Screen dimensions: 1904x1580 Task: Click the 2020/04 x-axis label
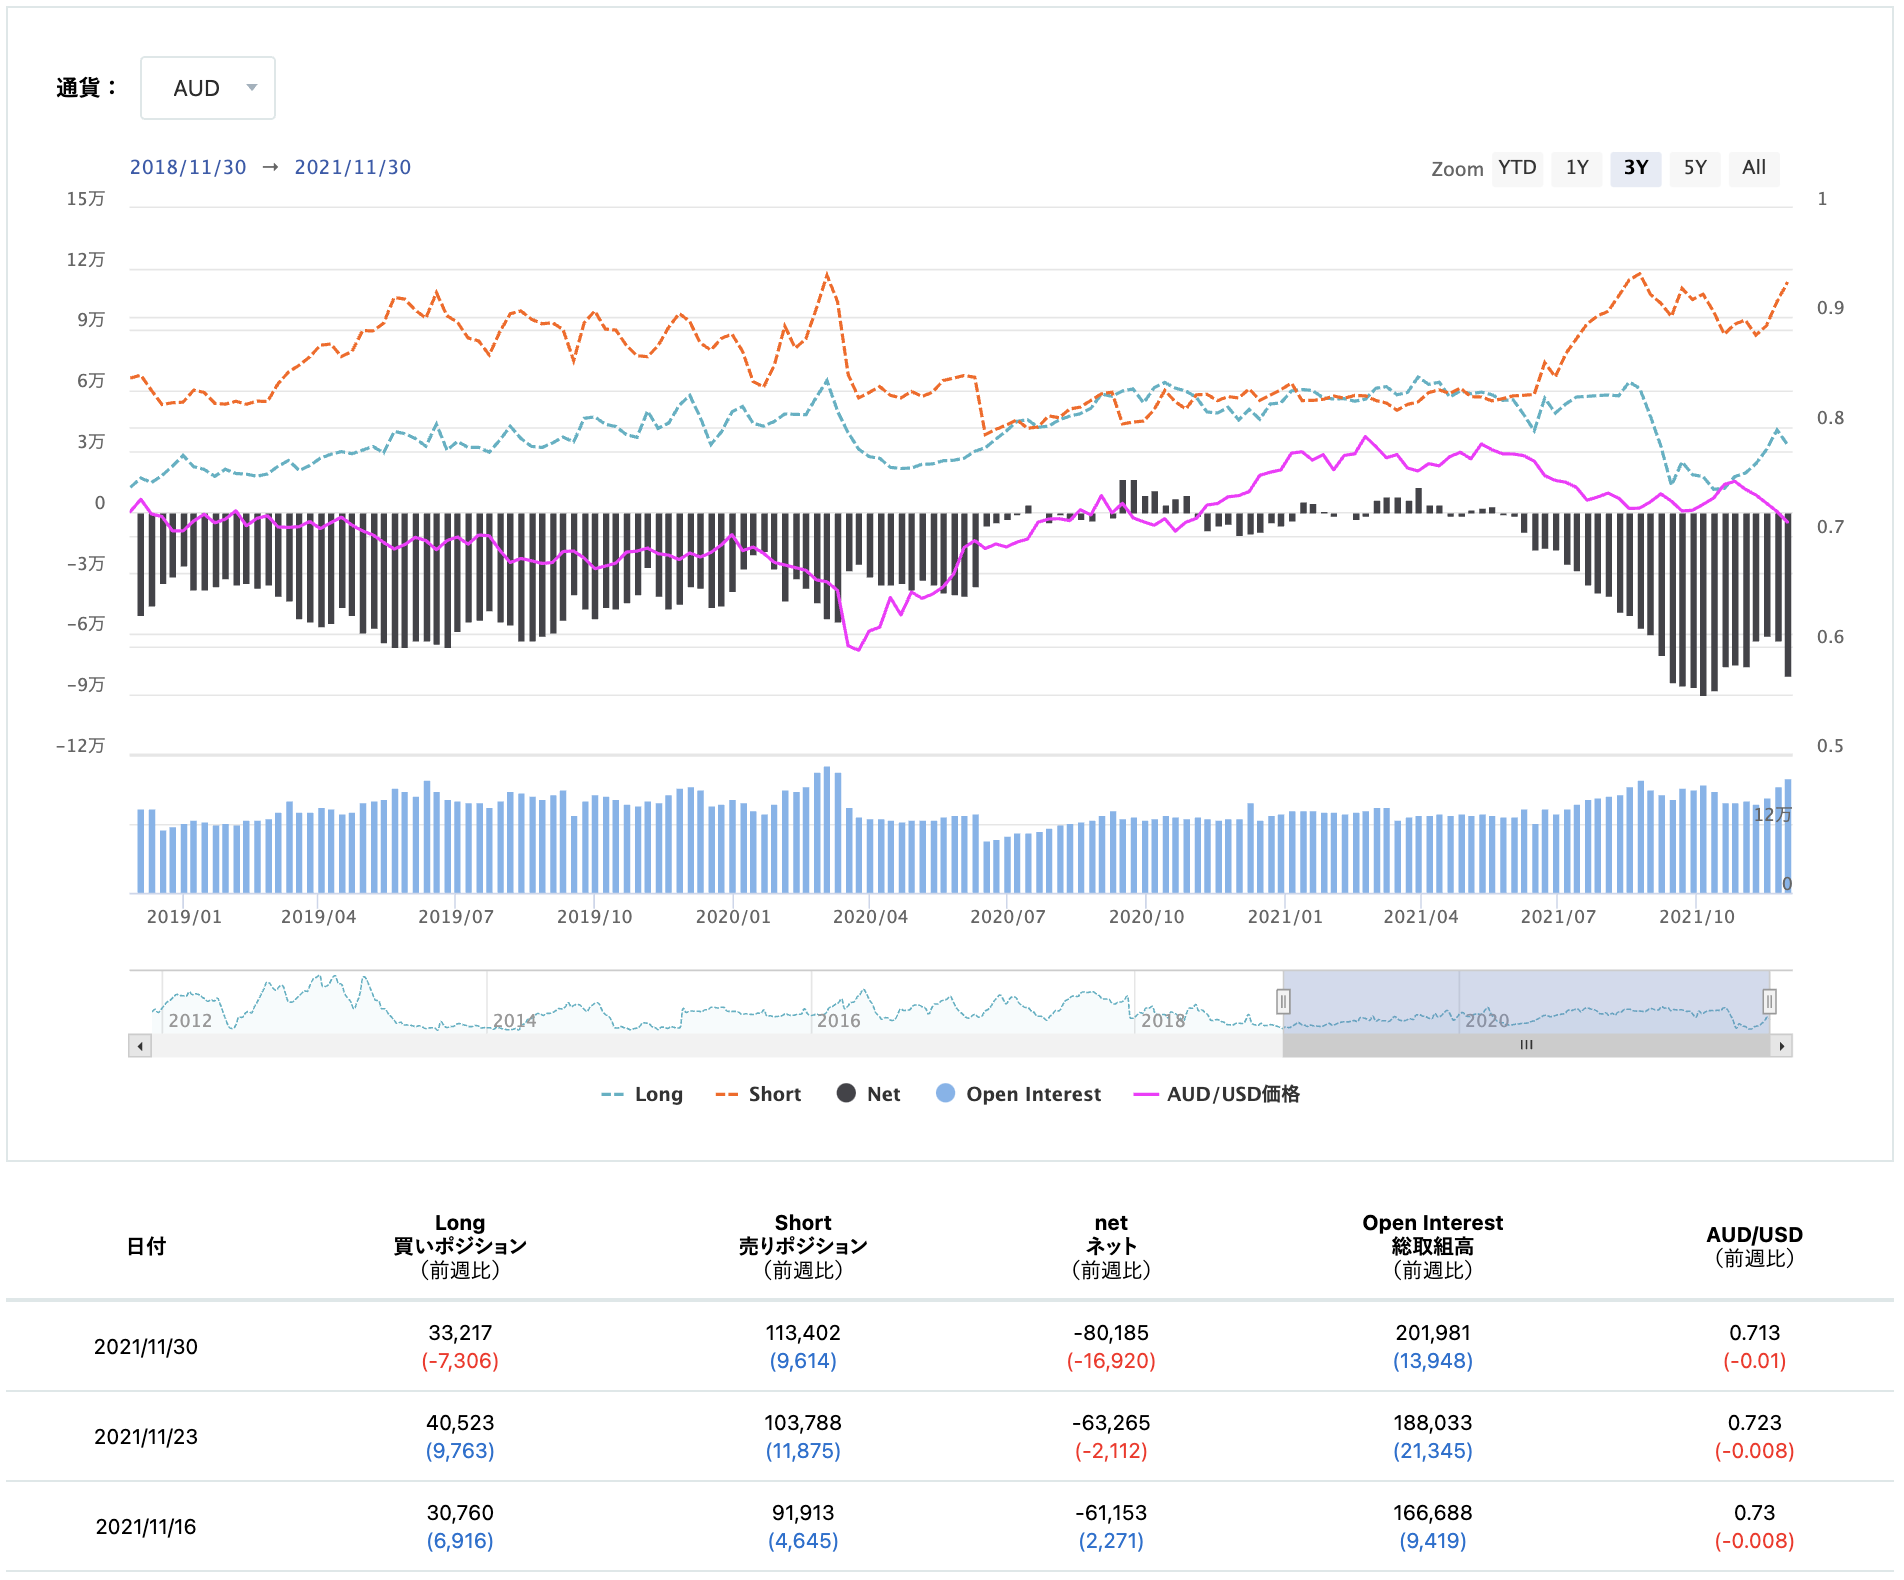[870, 916]
